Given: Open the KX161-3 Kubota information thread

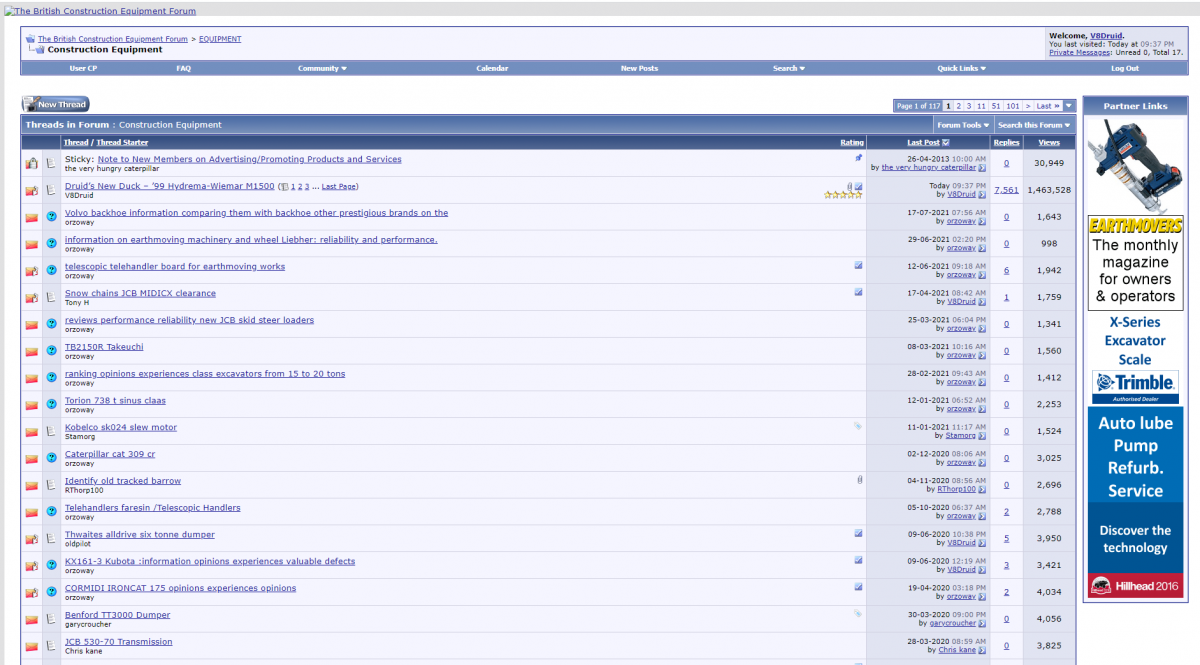Looking at the screenshot, I should click(x=210, y=561).
